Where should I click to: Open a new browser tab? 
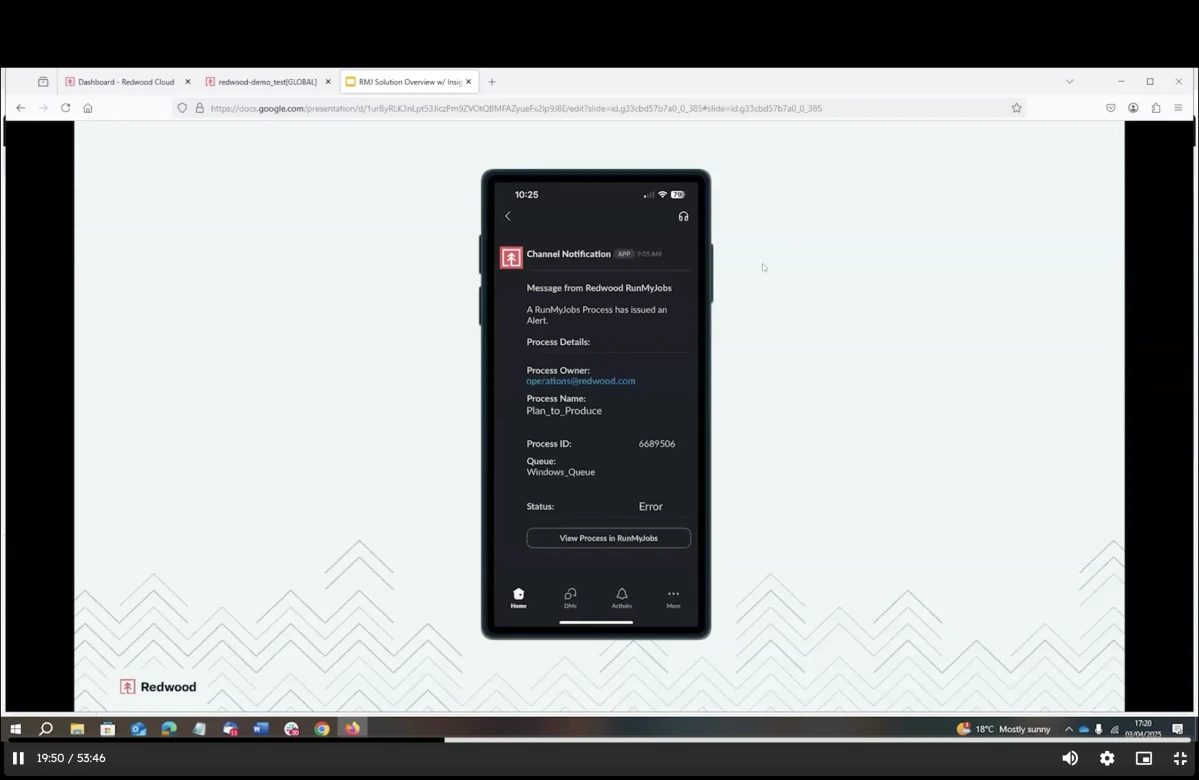click(x=492, y=82)
